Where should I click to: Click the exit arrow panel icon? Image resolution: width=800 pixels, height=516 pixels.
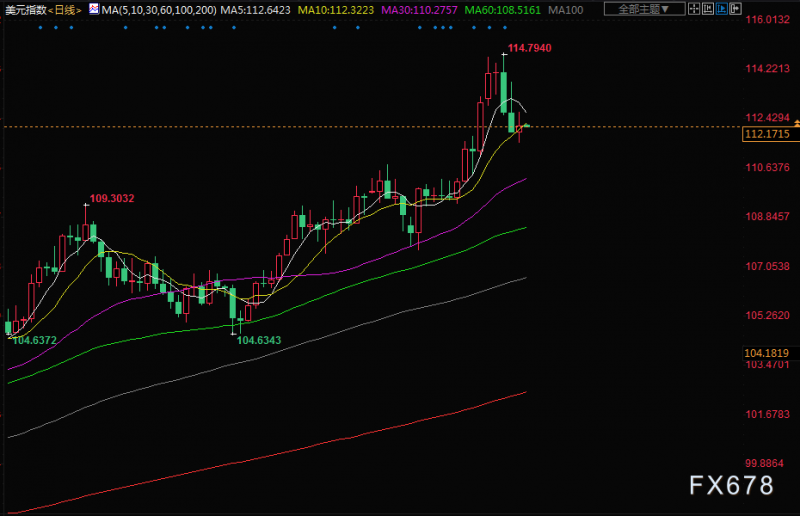[735, 9]
